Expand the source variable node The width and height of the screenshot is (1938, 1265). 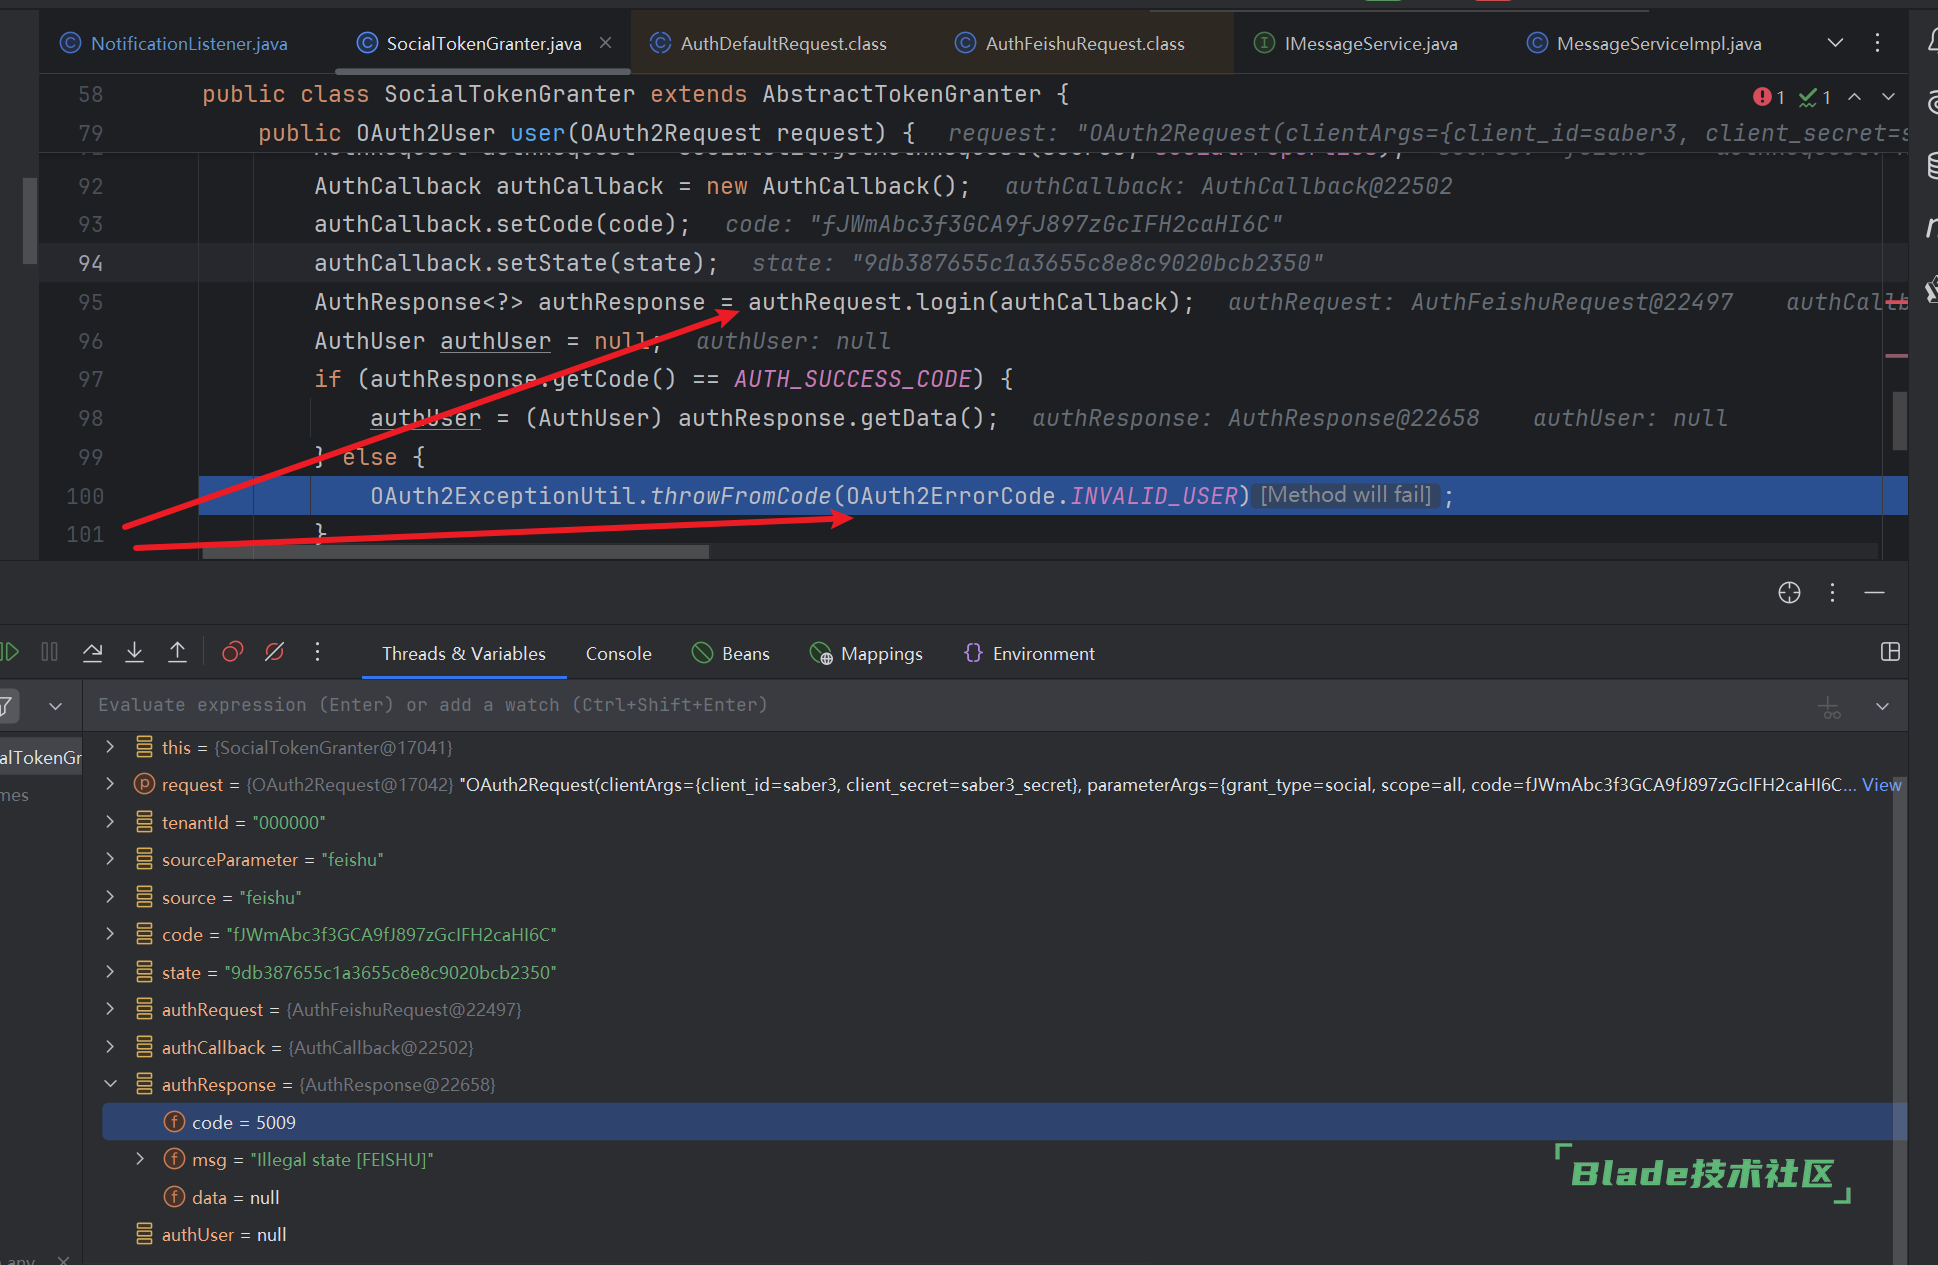click(110, 897)
